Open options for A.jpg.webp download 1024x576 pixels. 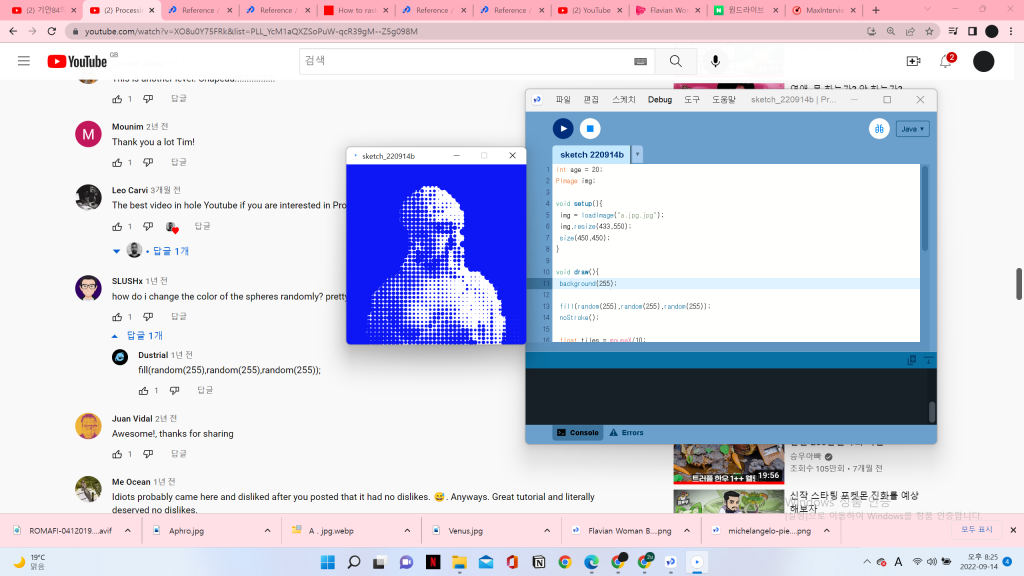tap(408, 531)
